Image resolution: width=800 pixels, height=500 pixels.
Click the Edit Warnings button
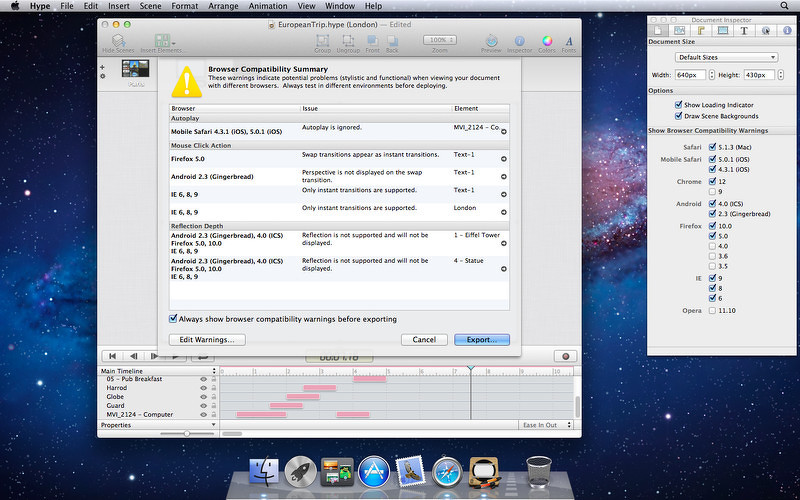click(207, 340)
